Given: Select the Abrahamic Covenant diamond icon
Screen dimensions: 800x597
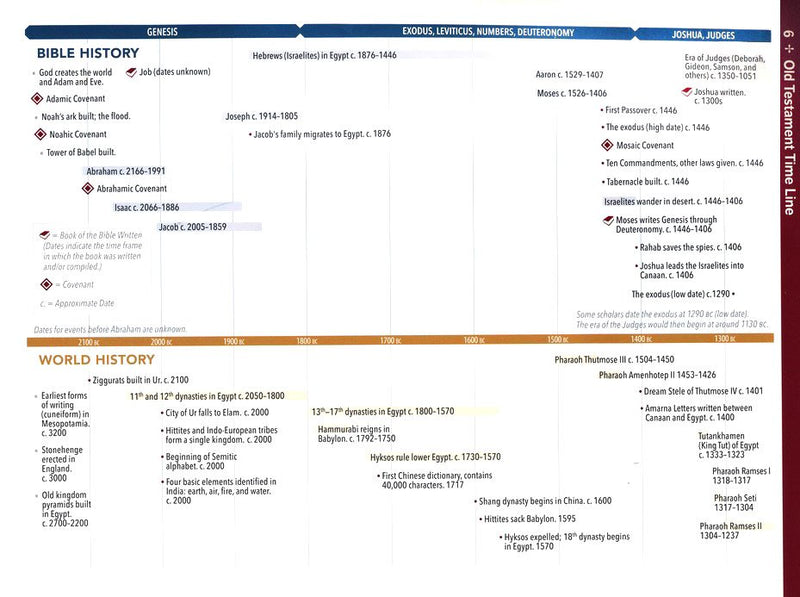Looking at the screenshot, I should [x=101, y=188].
